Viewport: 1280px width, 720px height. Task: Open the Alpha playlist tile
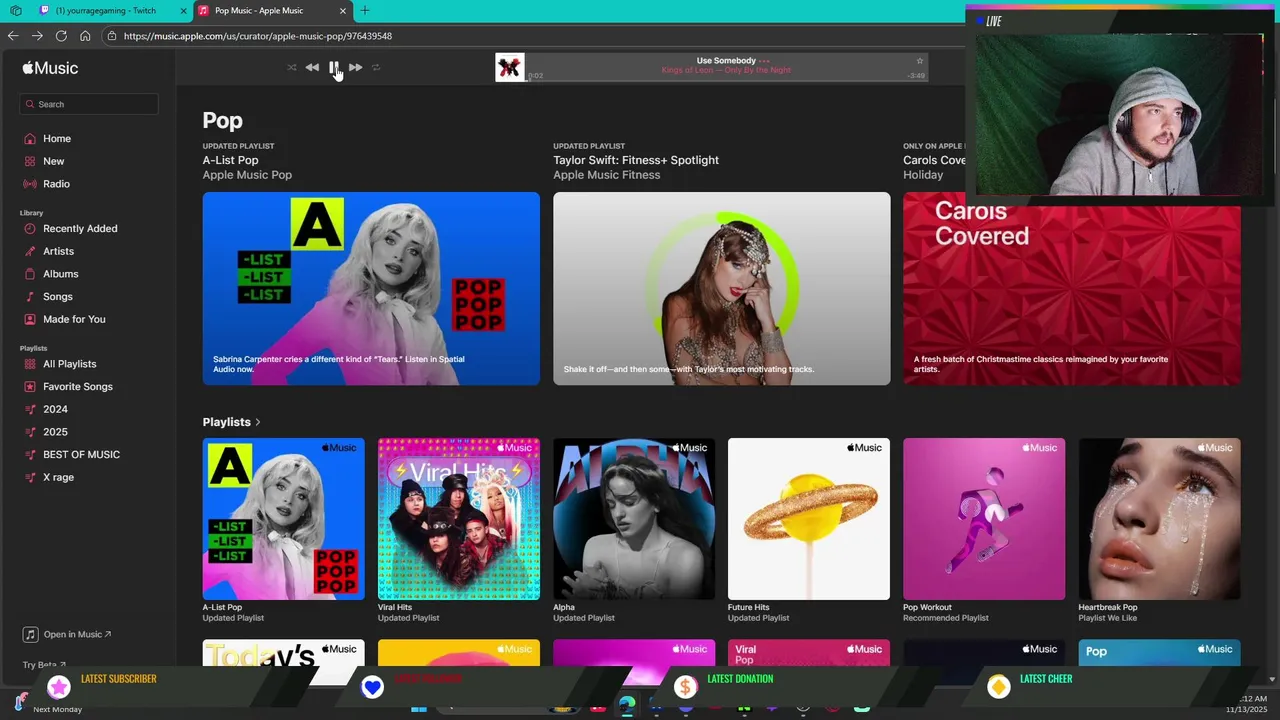(634, 519)
